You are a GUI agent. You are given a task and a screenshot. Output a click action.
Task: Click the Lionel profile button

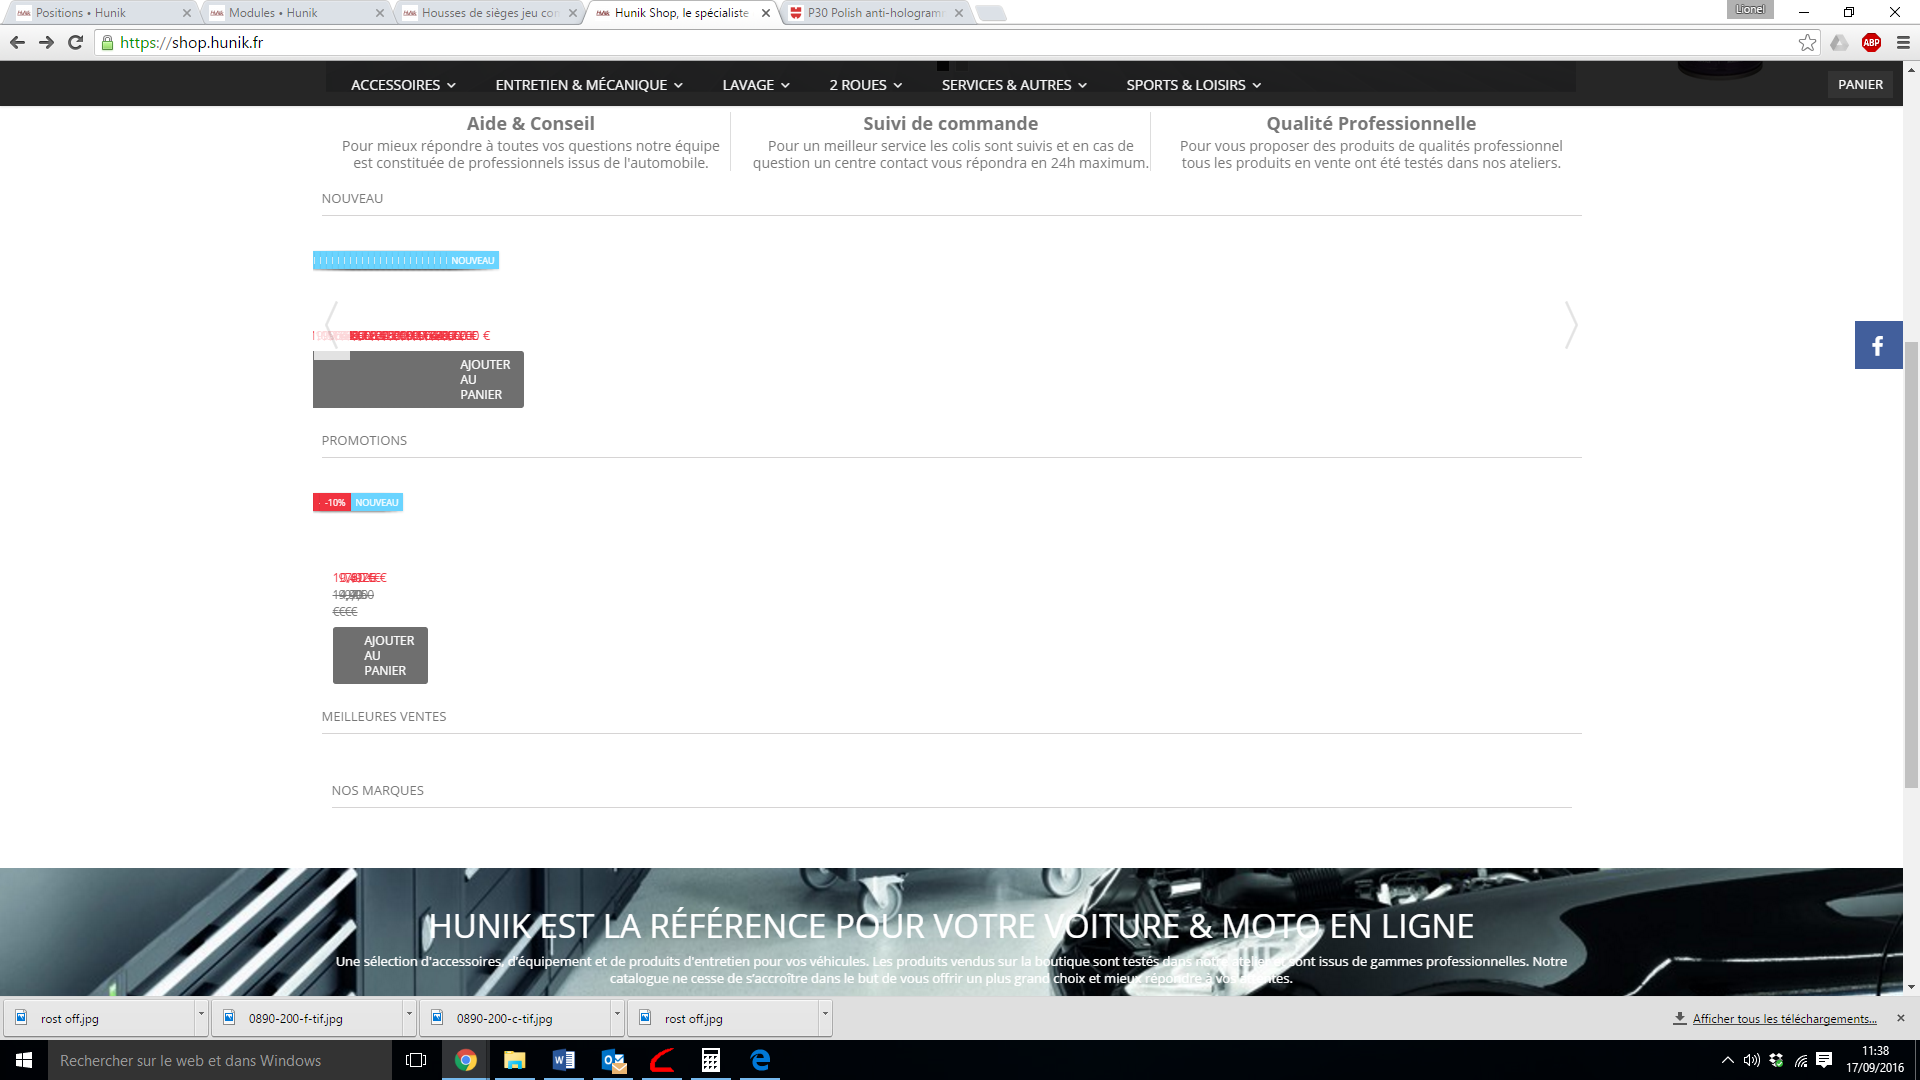click(x=1749, y=9)
